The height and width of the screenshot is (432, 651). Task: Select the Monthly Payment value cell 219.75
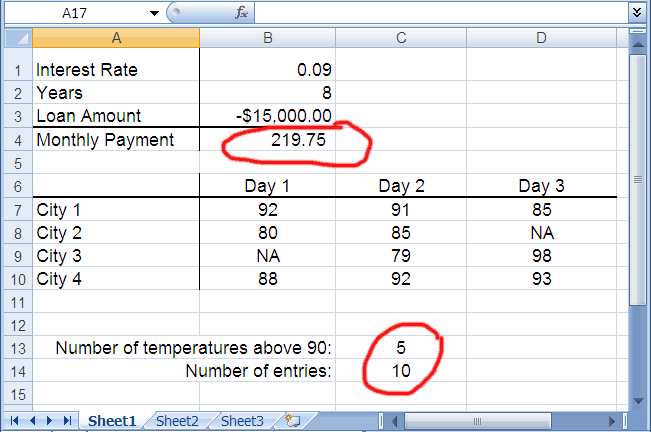267,140
